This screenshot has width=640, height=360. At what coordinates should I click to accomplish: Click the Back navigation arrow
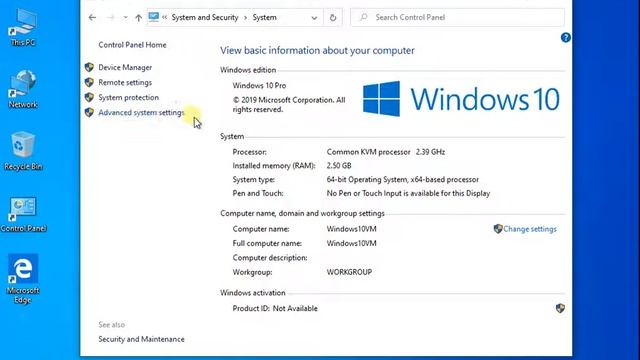92,18
